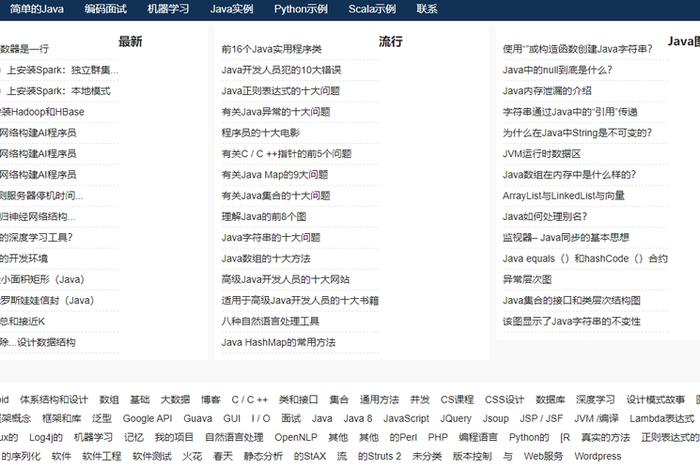Image resolution: width=700 pixels, height=470 pixels.
Task: Open 有关C / C ++指针的前5个问题
Action: [287, 154]
